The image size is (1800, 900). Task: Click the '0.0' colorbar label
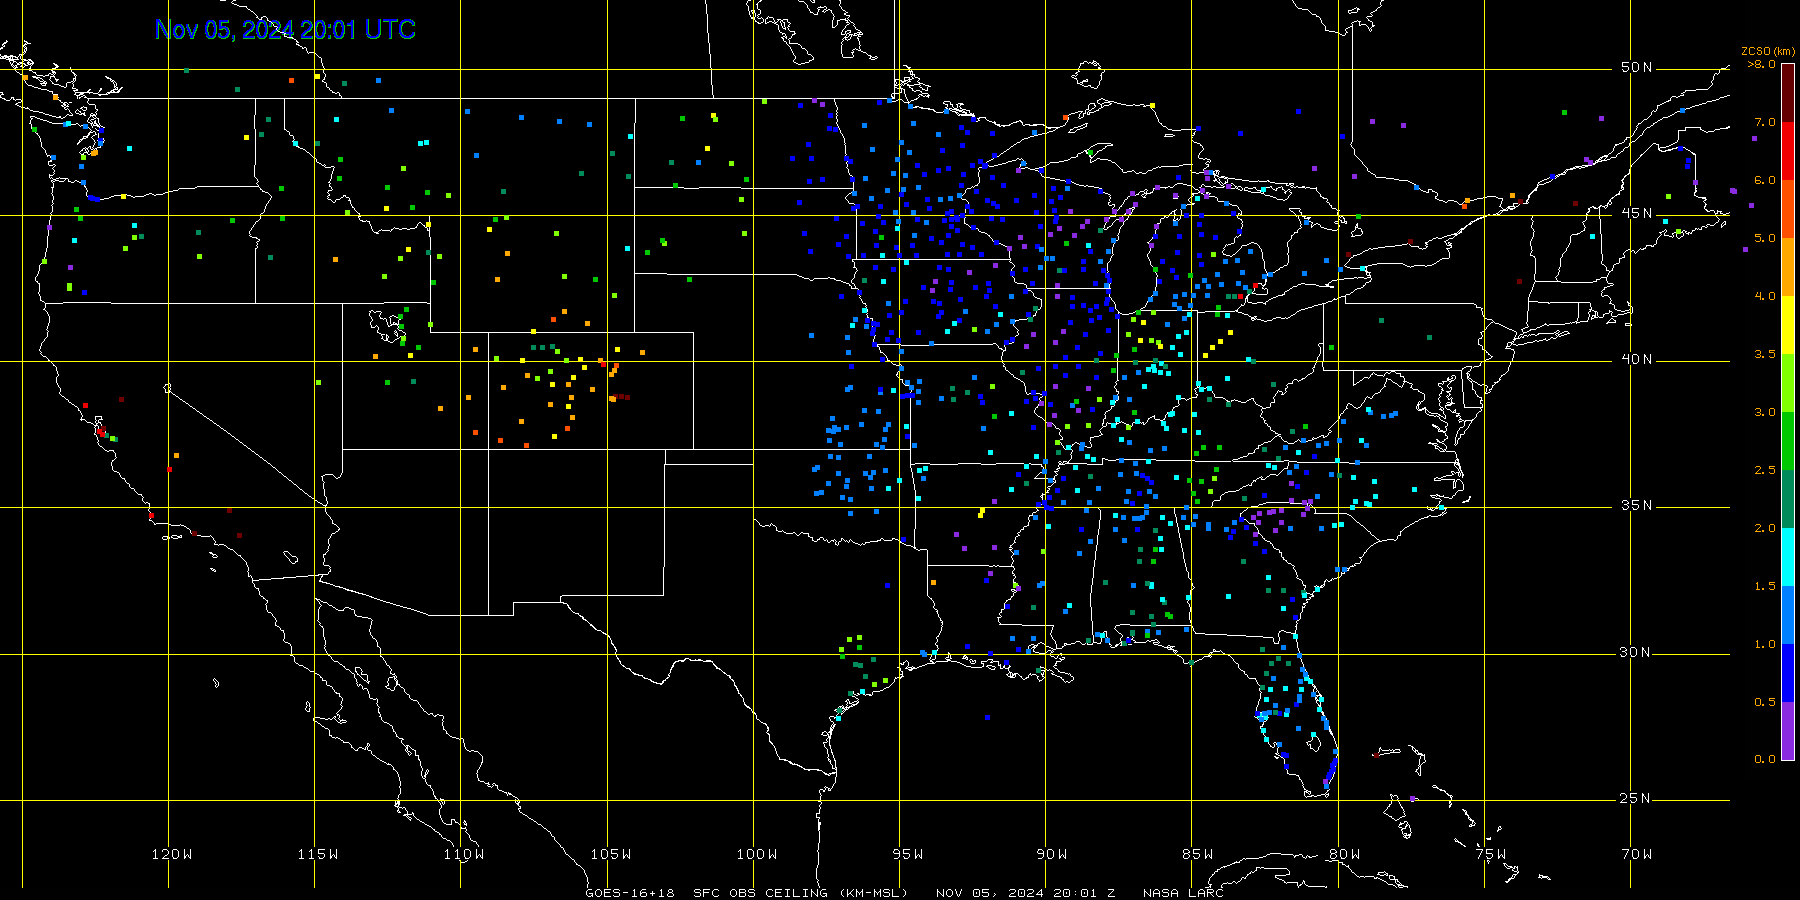pyautogui.click(x=1765, y=759)
